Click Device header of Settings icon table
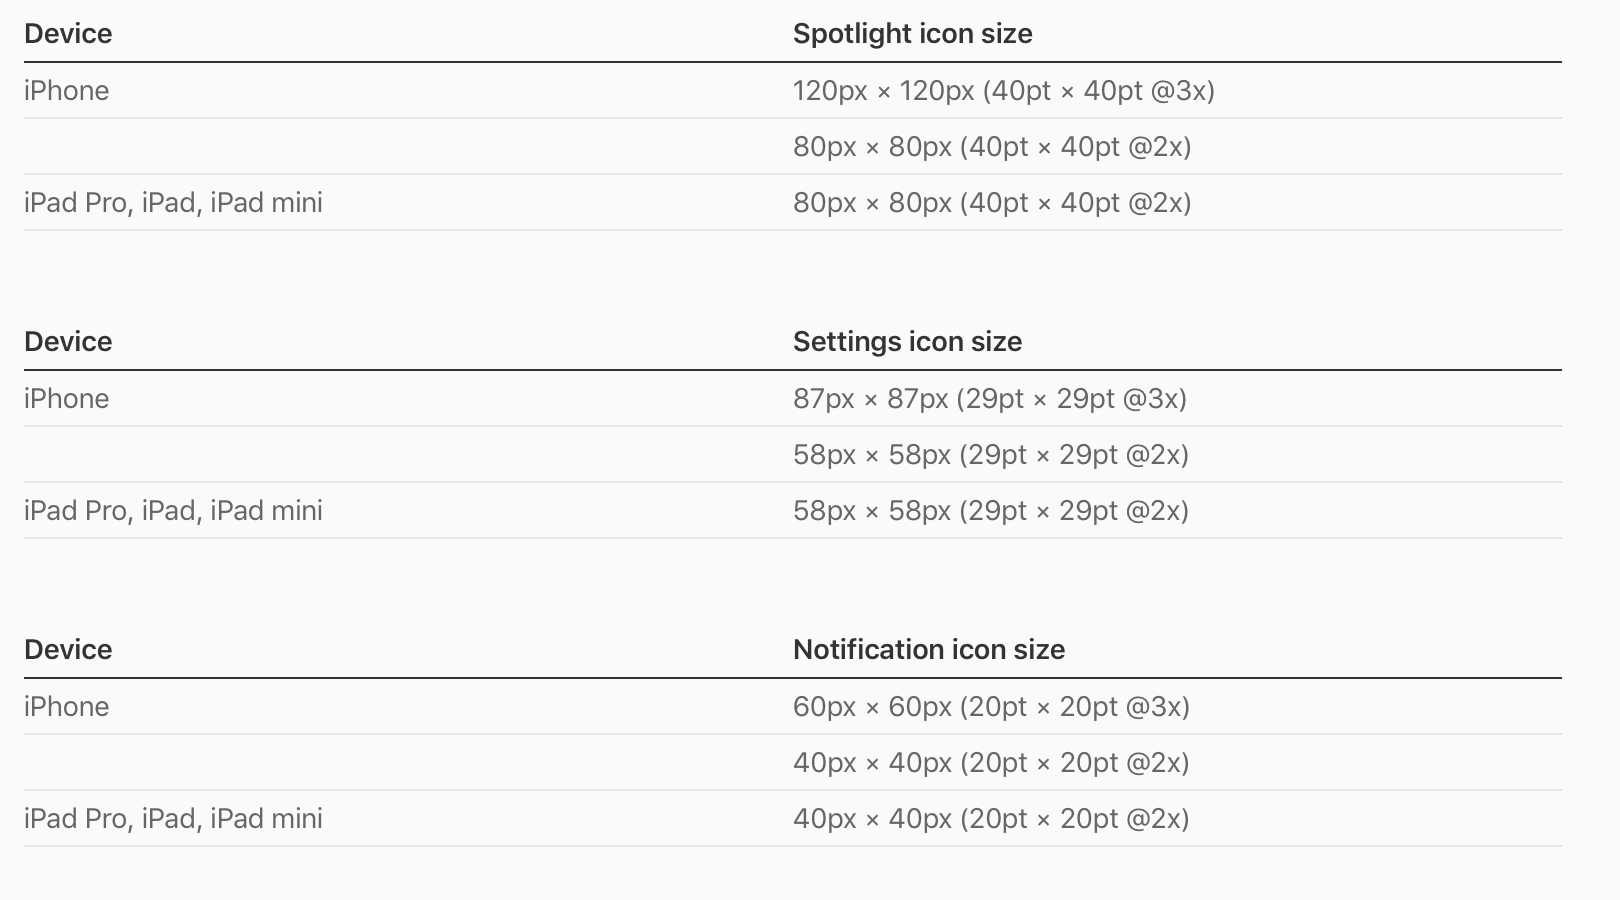 click(68, 342)
